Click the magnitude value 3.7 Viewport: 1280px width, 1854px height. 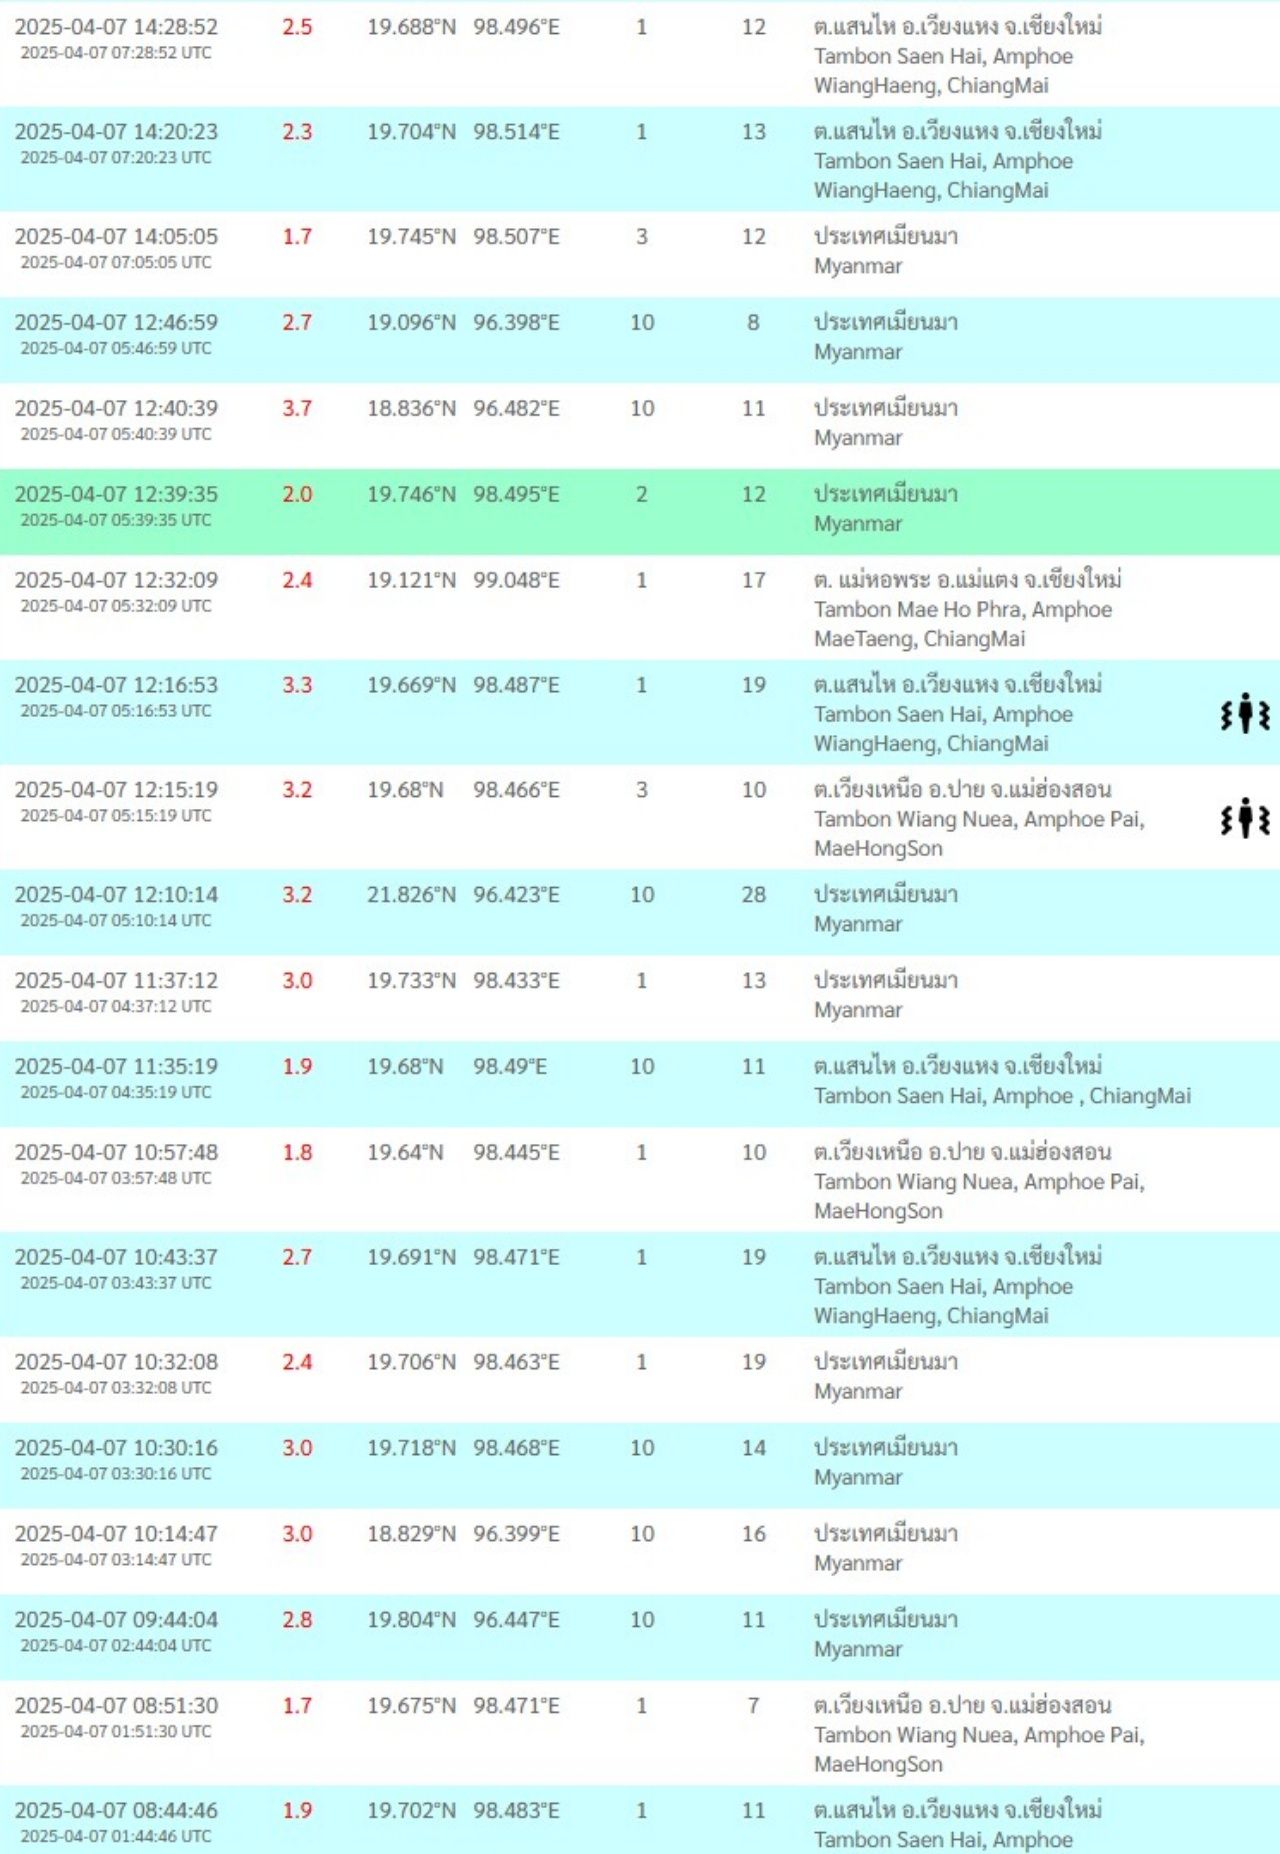297,409
